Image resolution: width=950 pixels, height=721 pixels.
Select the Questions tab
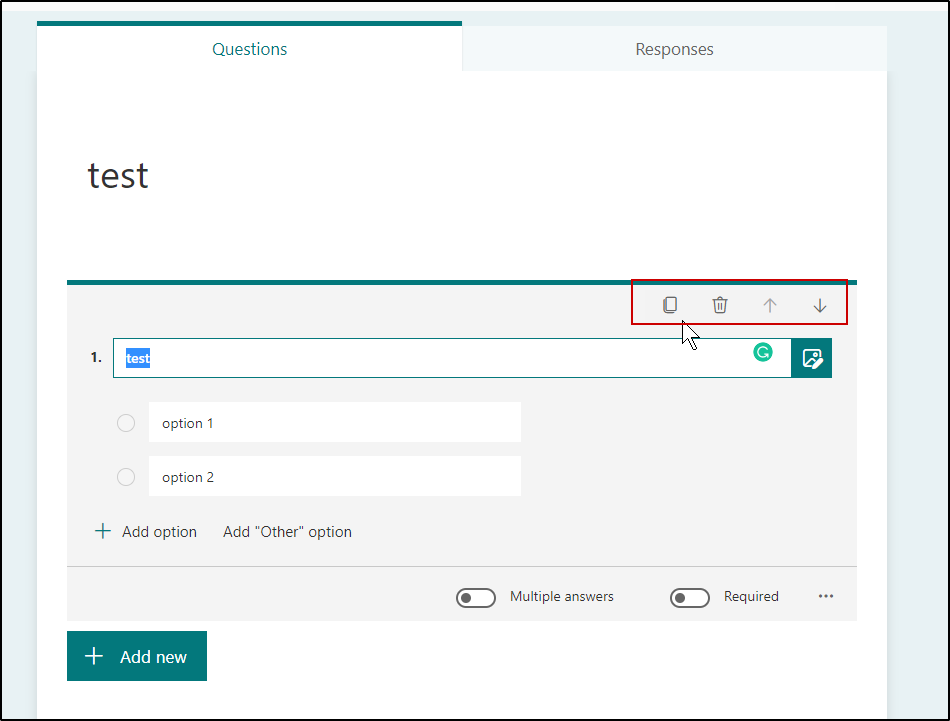point(249,48)
